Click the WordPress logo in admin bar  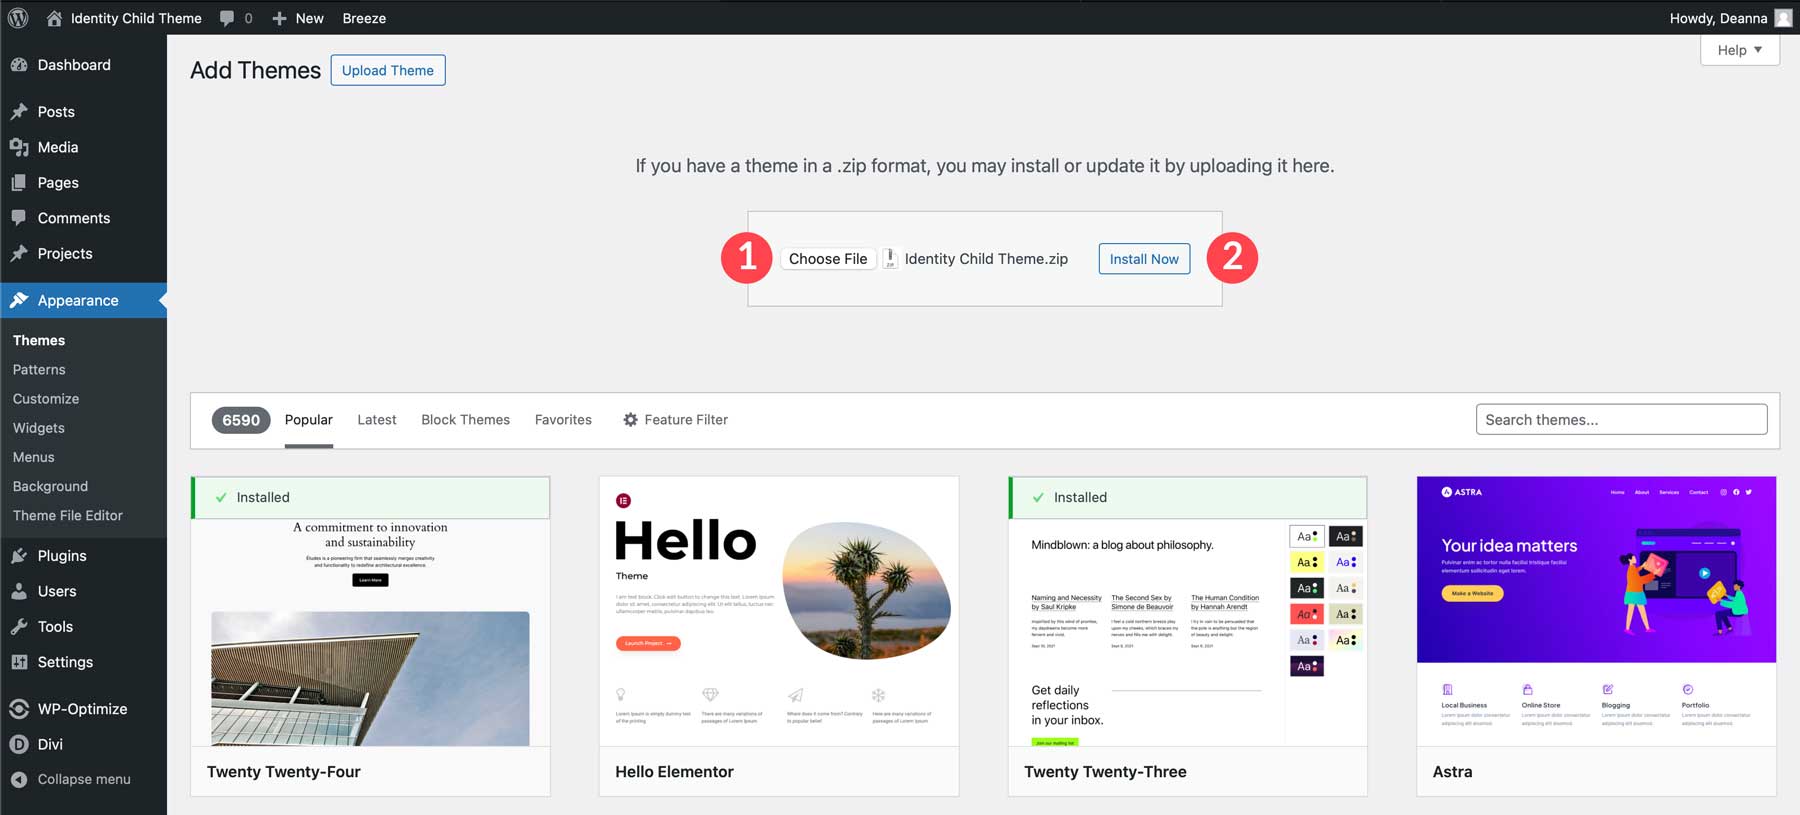pyautogui.click(x=18, y=18)
